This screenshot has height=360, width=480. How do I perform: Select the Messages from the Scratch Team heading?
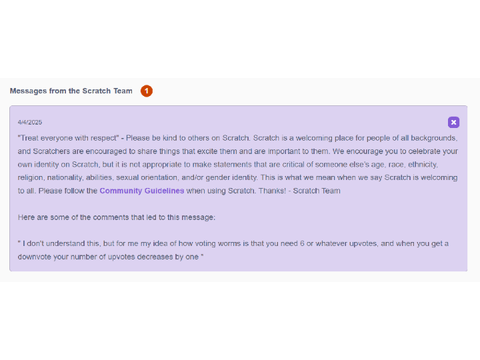click(x=71, y=91)
